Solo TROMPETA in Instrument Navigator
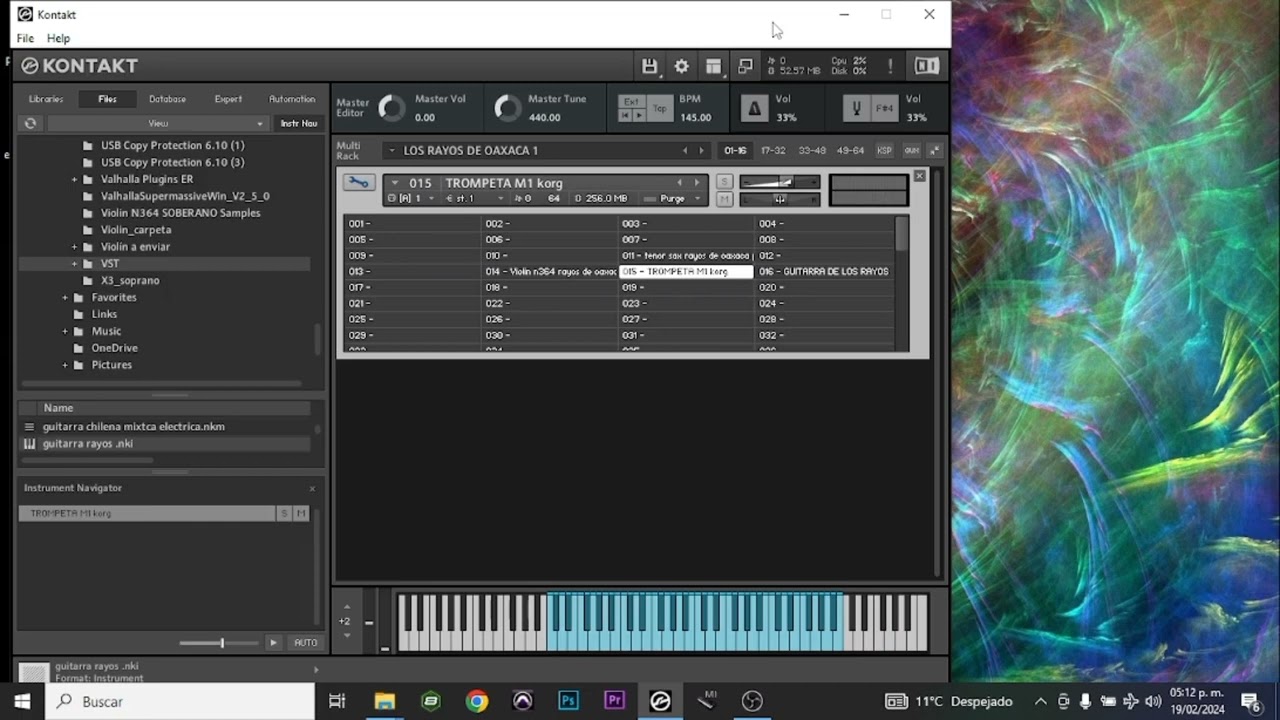 tap(284, 513)
